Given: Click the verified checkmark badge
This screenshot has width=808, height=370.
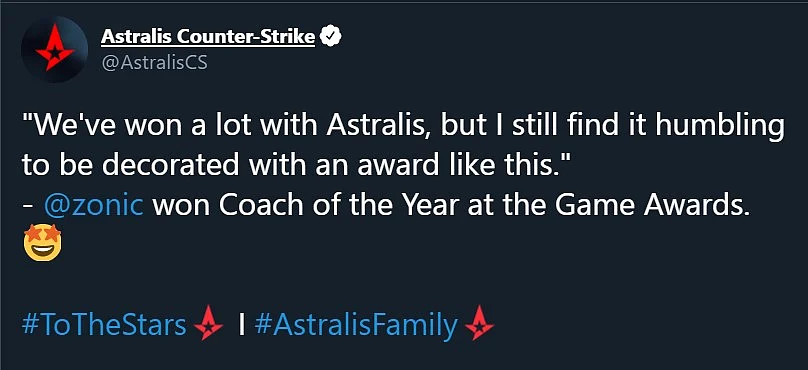Looking at the screenshot, I should pyautogui.click(x=330, y=38).
